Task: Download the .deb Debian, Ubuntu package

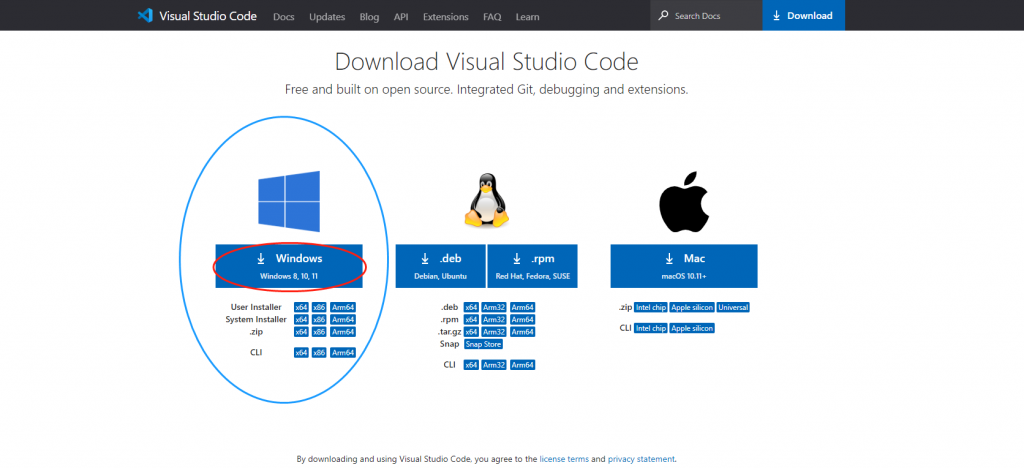Action: click(440, 266)
